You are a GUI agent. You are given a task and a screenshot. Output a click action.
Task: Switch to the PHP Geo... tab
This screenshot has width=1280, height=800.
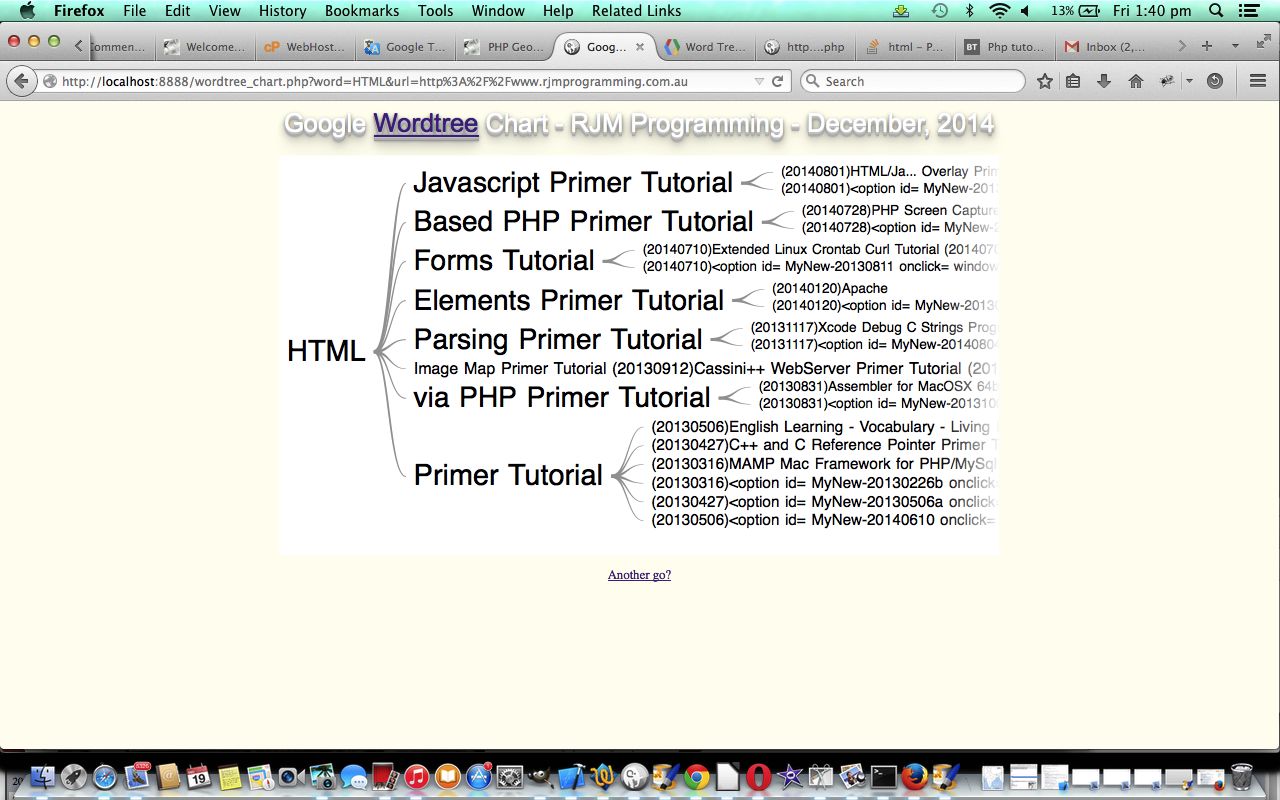pos(505,47)
